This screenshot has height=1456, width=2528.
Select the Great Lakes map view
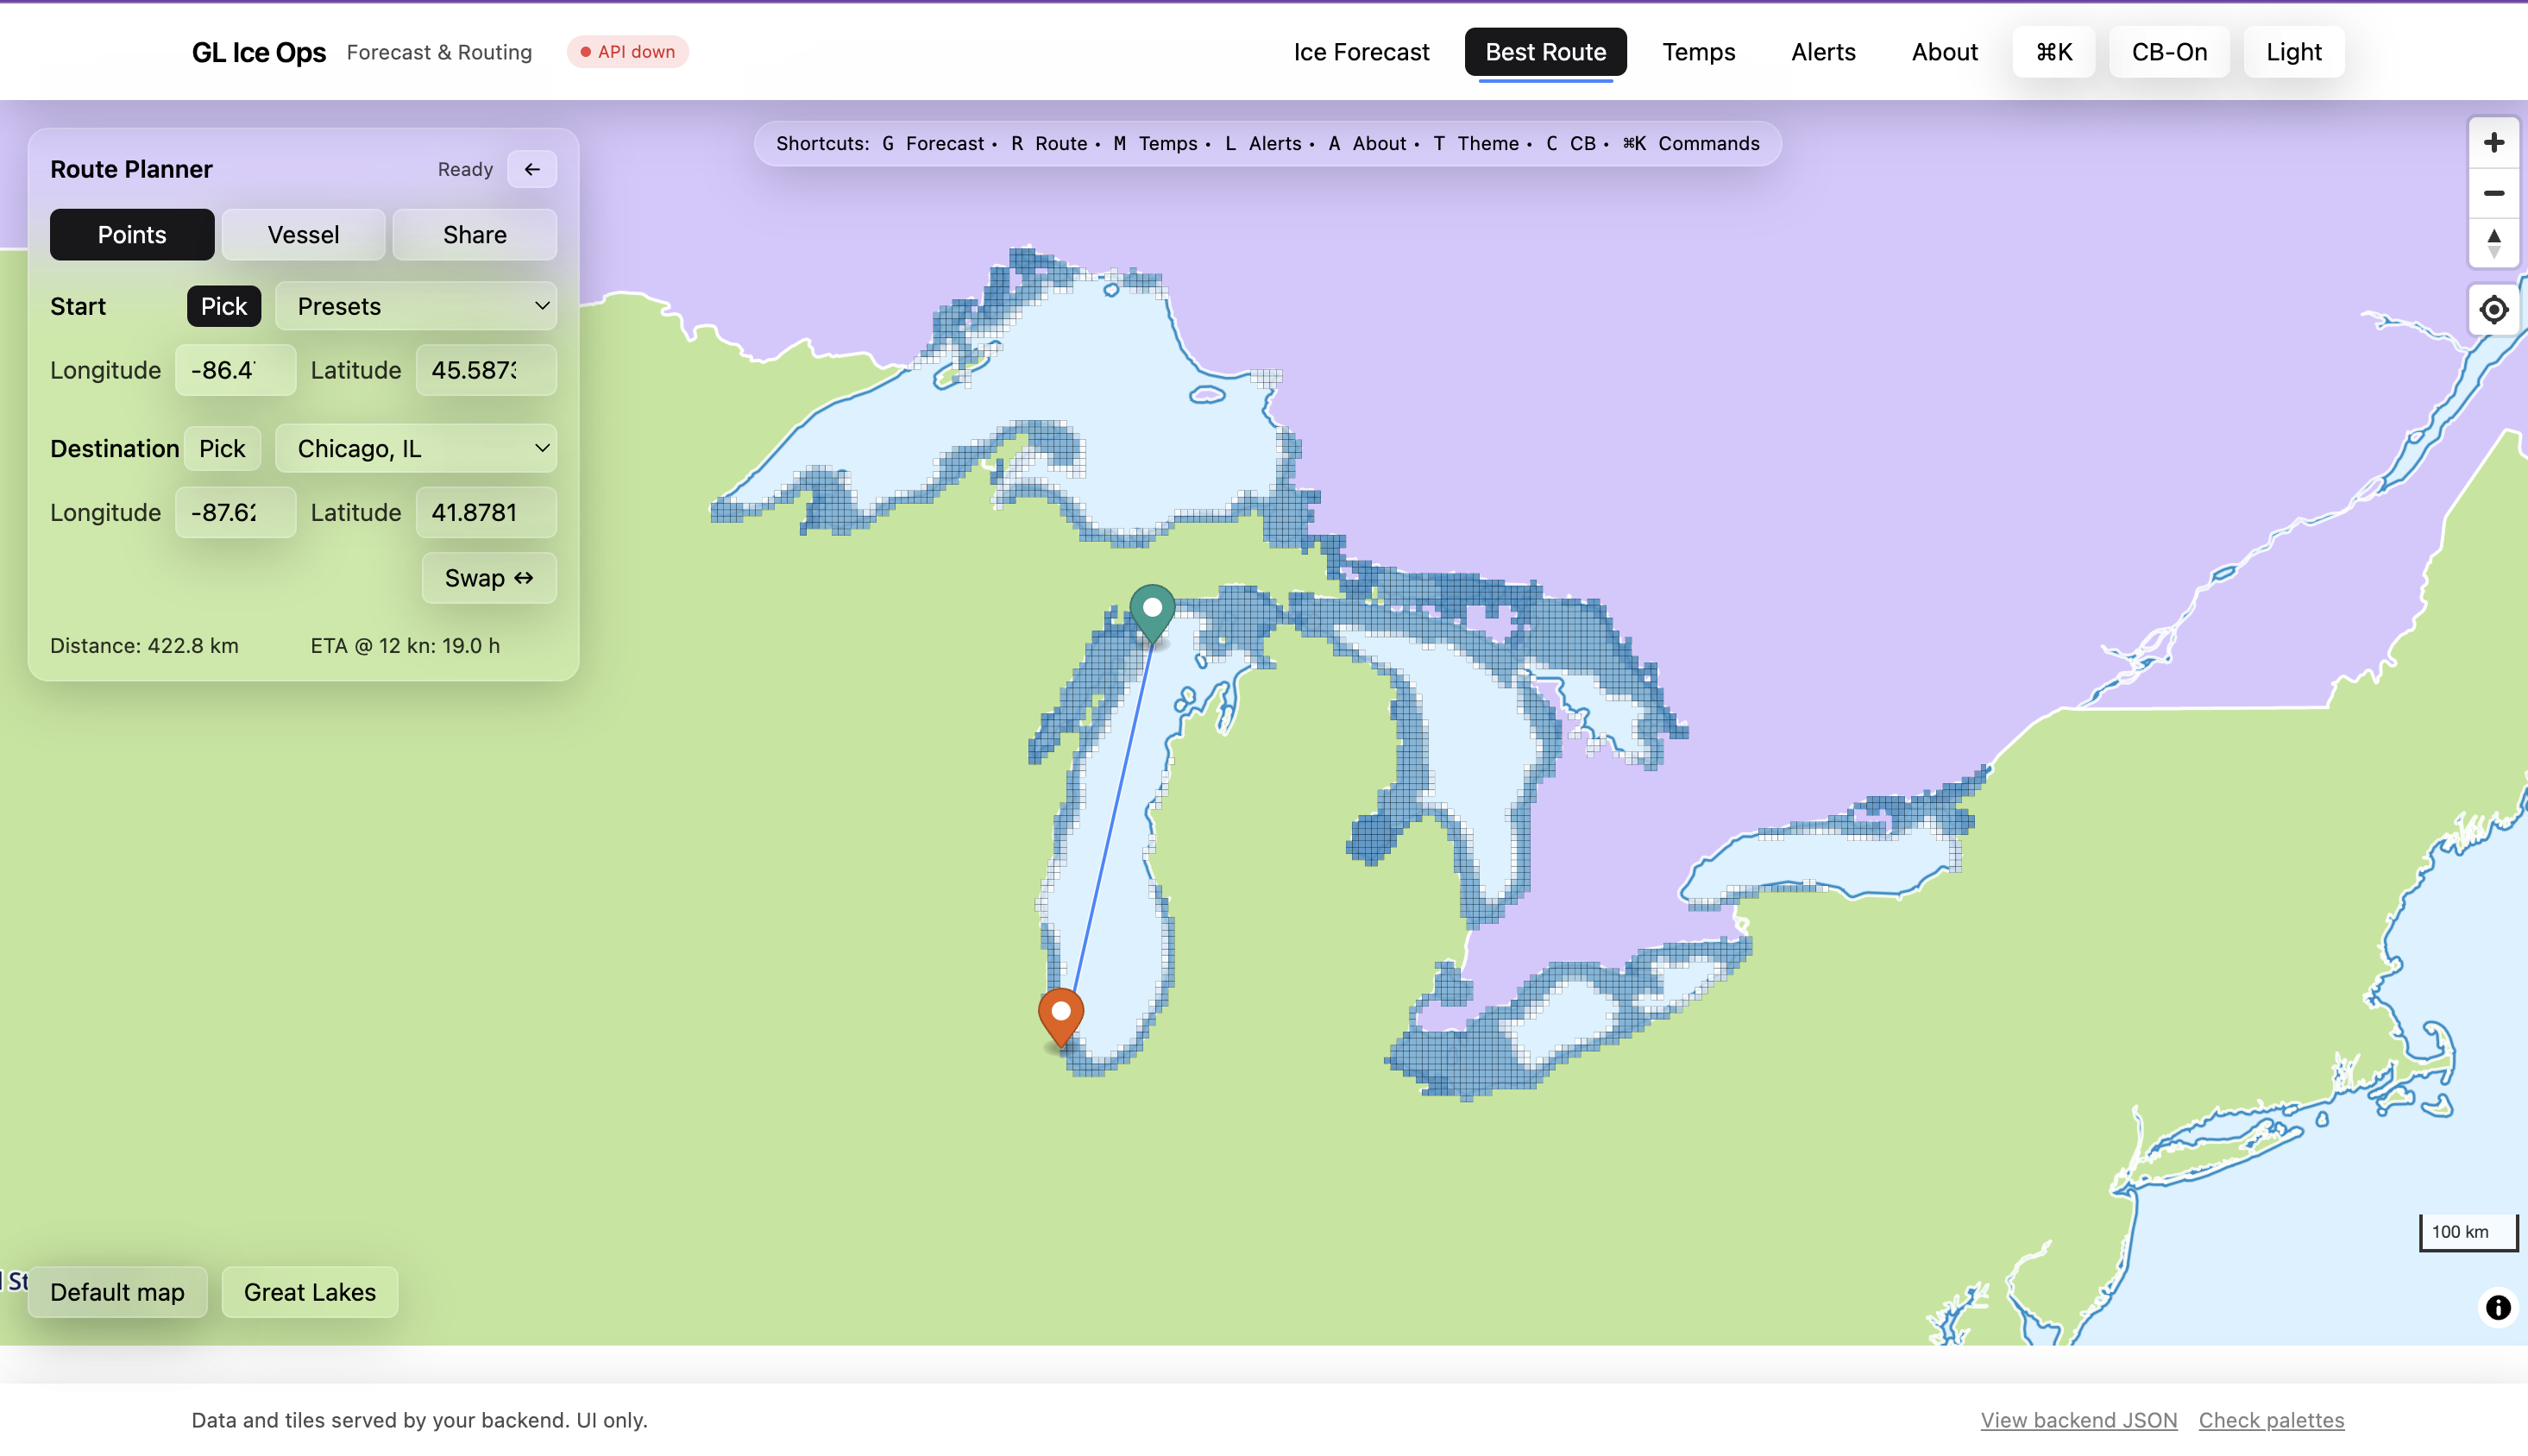310,1292
